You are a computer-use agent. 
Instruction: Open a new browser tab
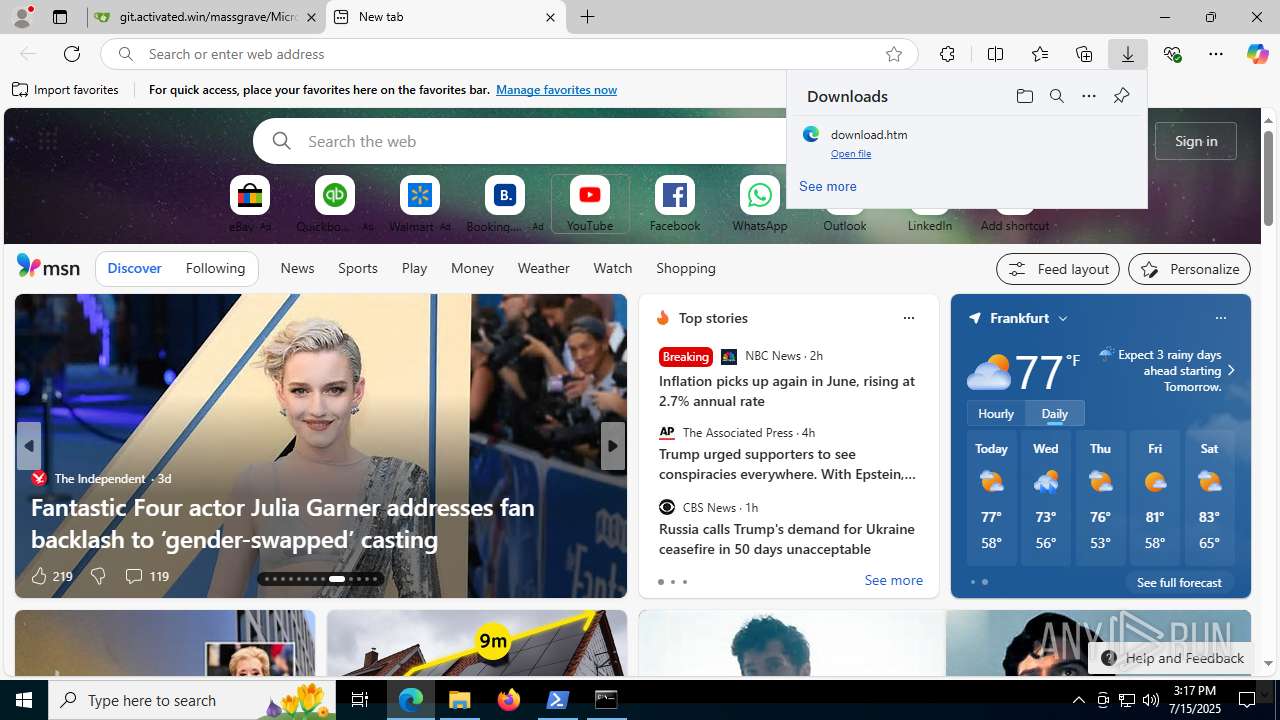coord(587,17)
